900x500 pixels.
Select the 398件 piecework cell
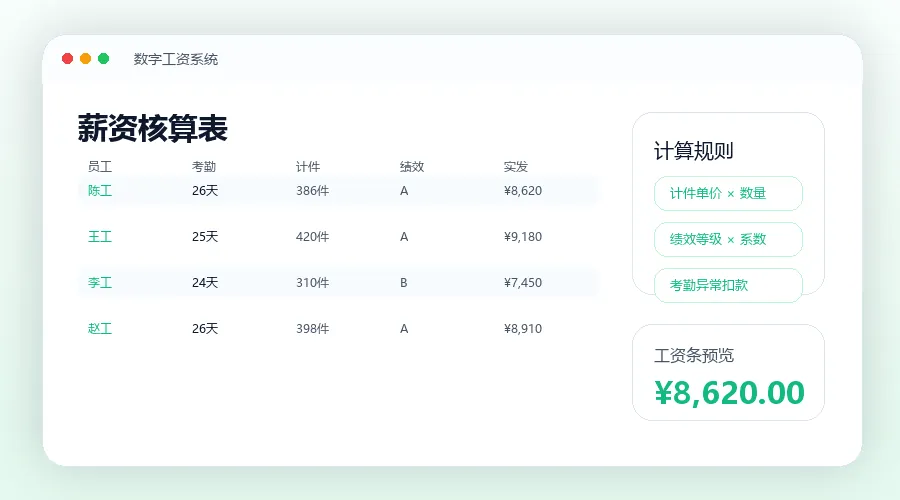click(312, 328)
